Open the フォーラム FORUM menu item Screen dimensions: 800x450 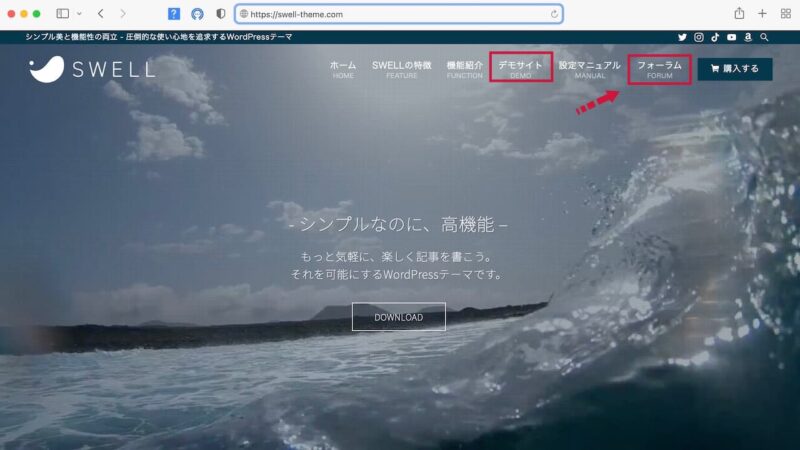(x=659, y=69)
